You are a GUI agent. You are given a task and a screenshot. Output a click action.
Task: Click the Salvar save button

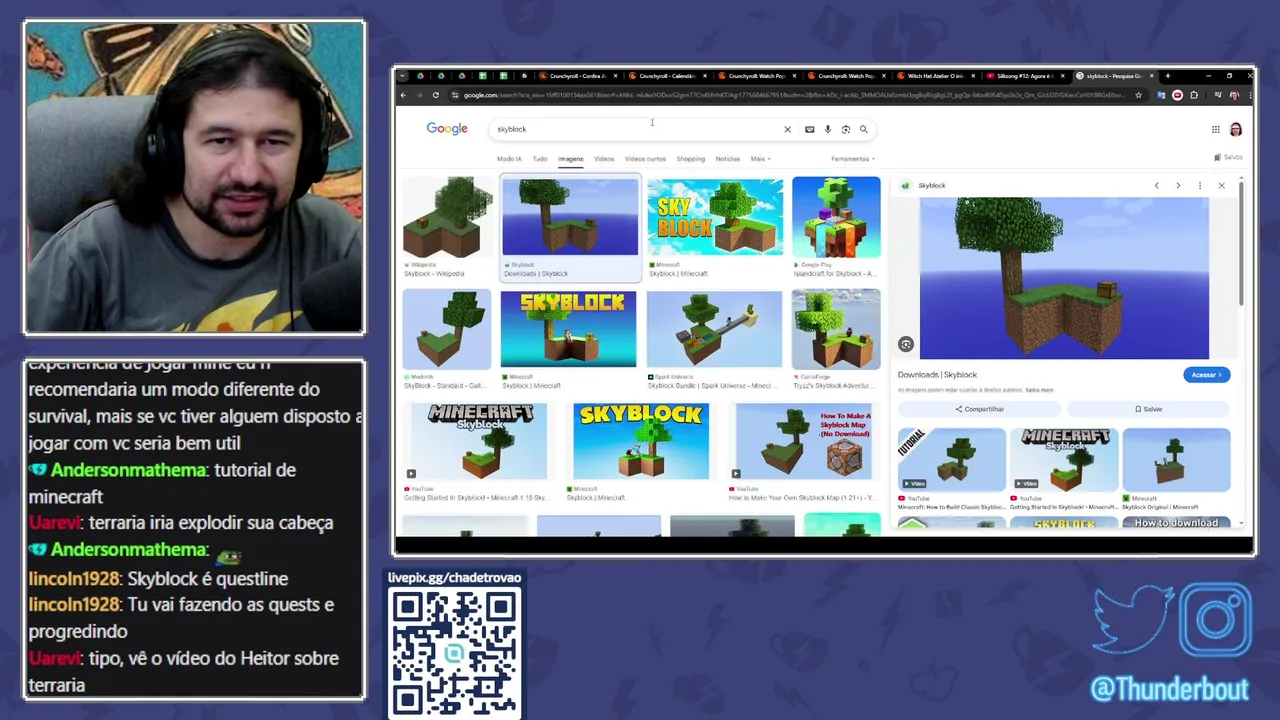point(1148,409)
